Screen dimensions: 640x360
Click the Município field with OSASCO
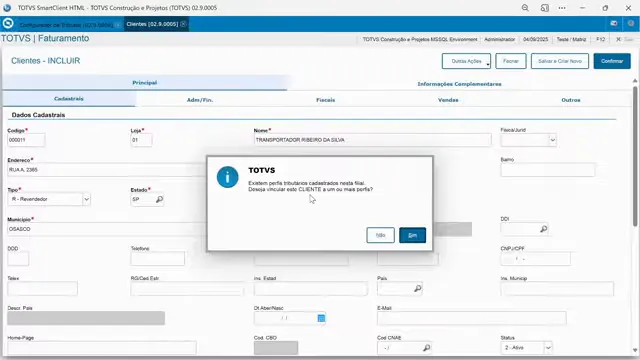click(x=107, y=229)
